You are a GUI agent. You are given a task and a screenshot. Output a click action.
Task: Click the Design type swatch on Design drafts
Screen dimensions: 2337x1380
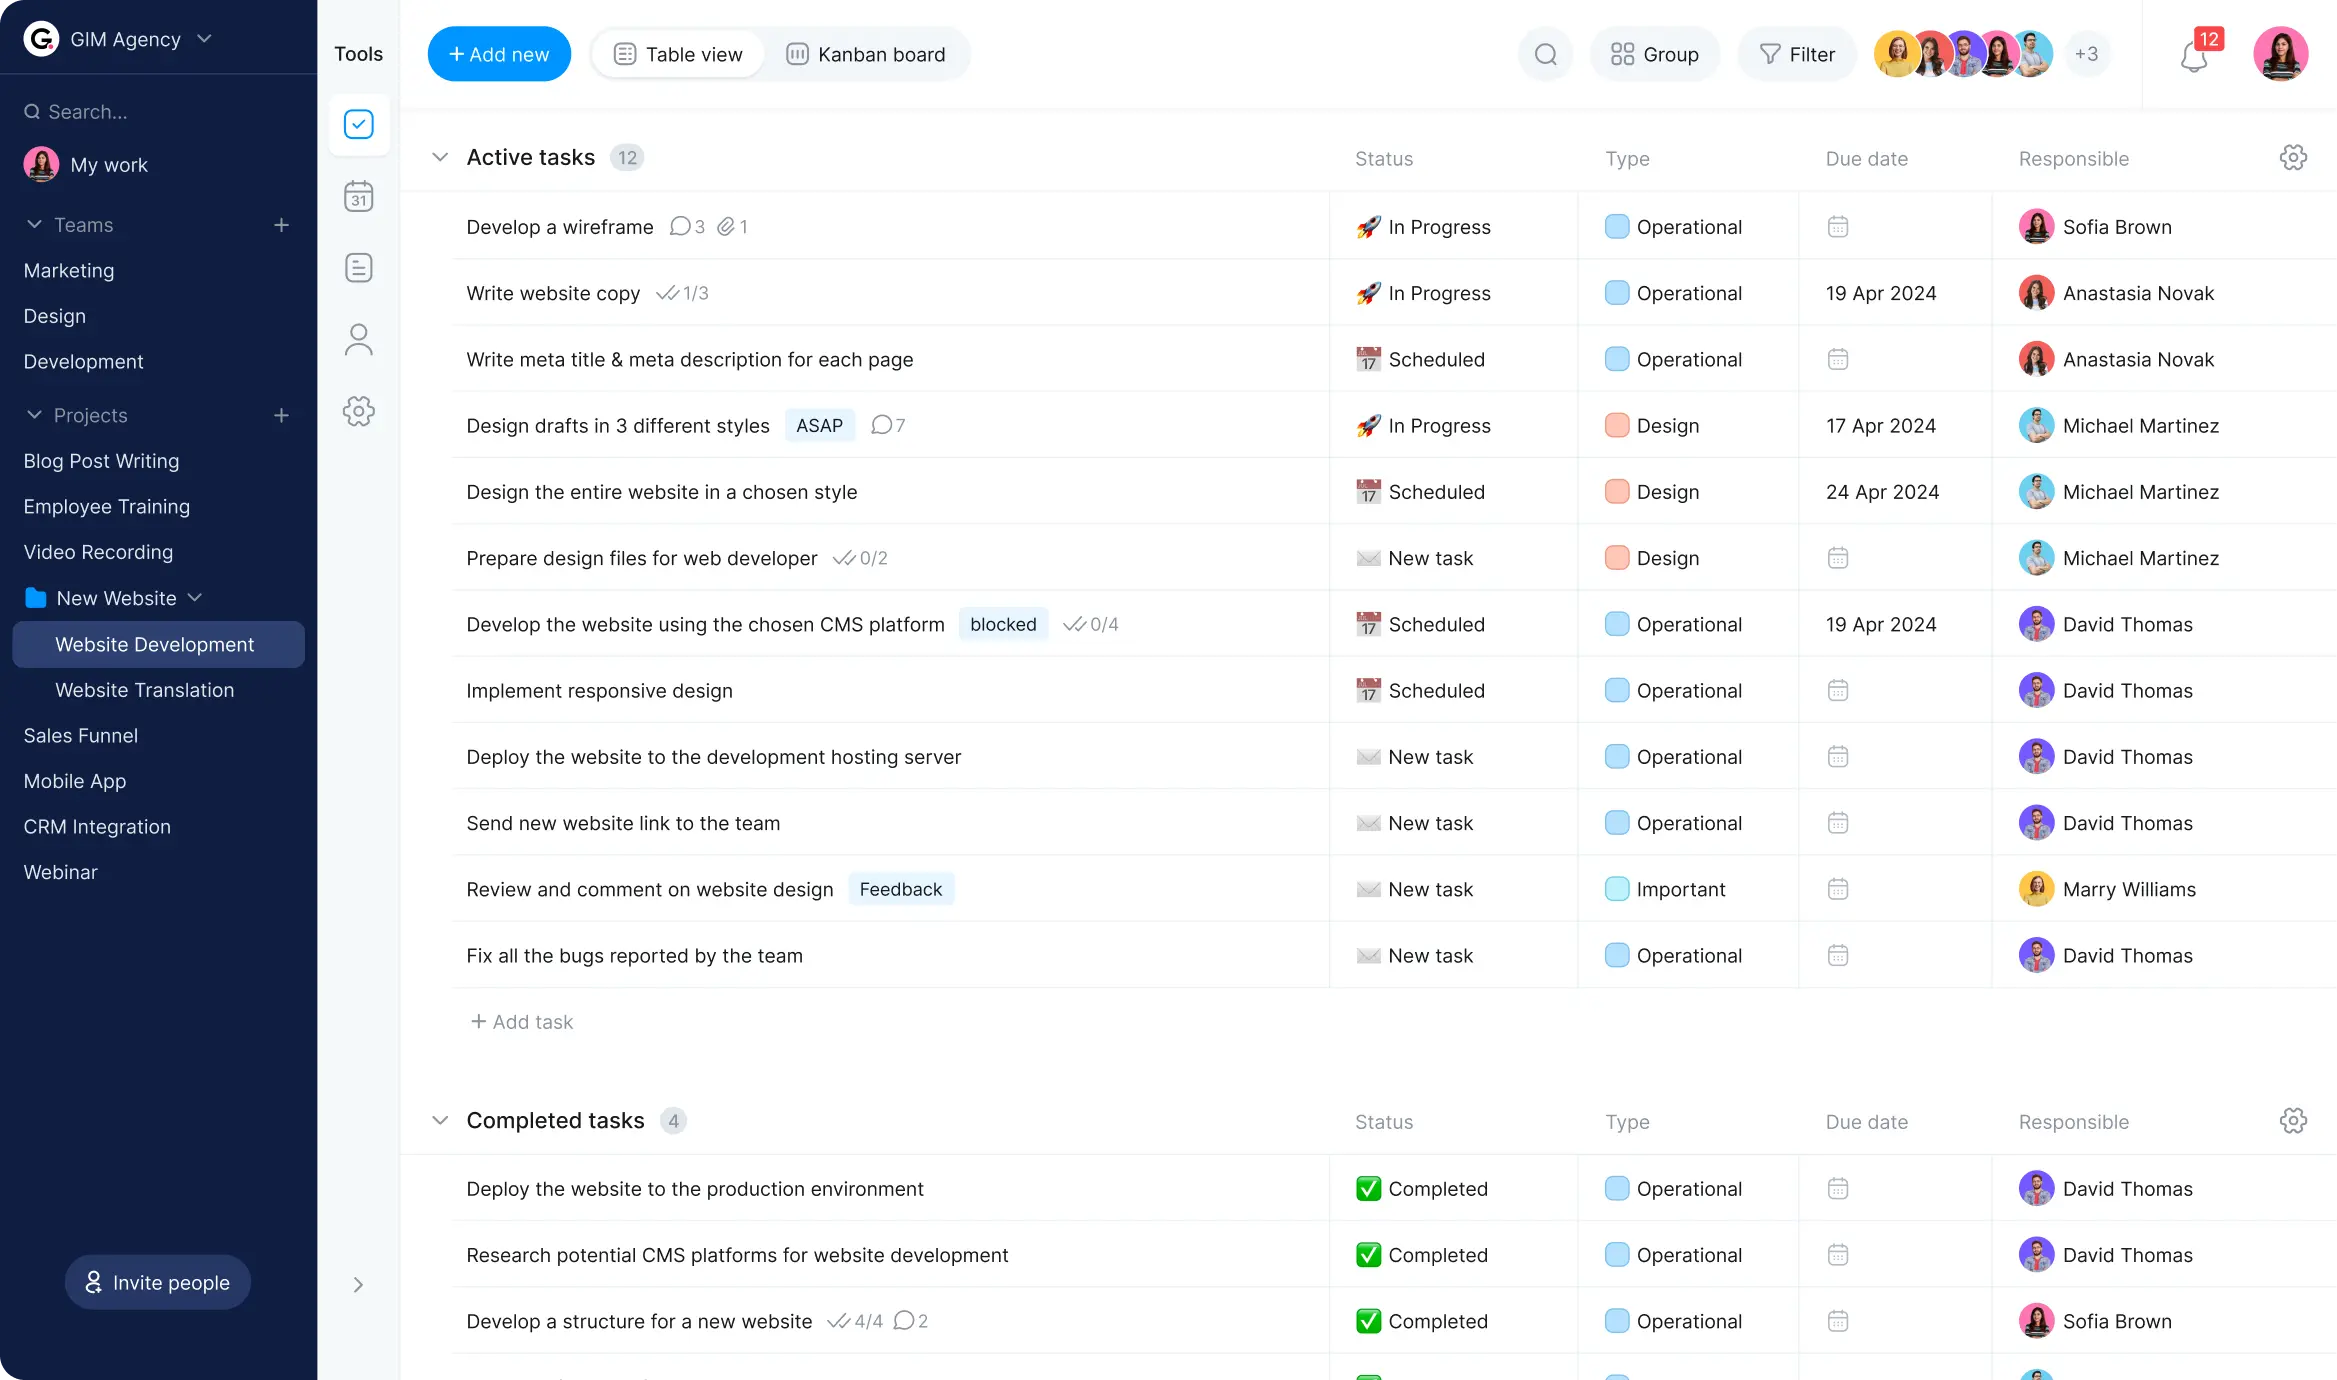point(1616,425)
